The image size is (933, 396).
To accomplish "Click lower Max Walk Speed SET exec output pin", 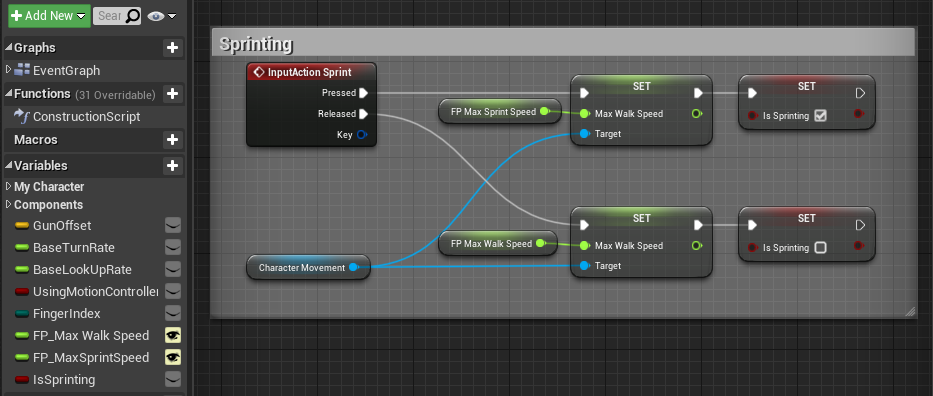I will (x=699, y=225).
